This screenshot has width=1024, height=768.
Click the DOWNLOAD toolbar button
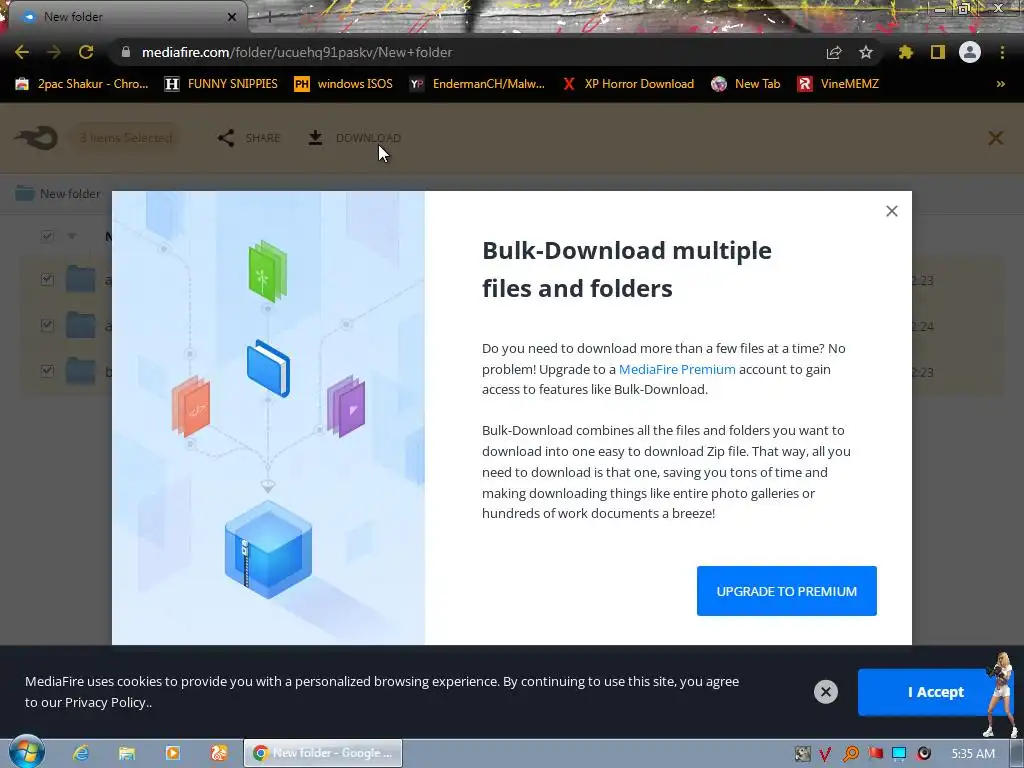click(x=355, y=138)
